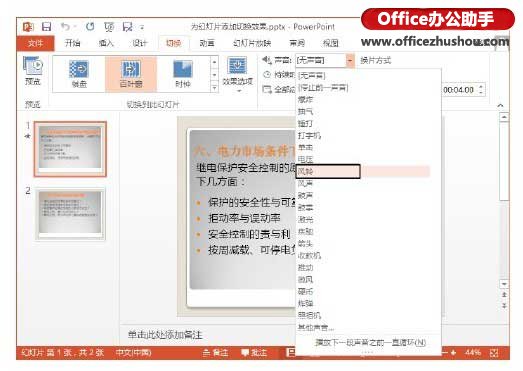Select slide 2 thumbnail in the panel
The width and height of the screenshot is (523, 371).
[x=70, y=214]
